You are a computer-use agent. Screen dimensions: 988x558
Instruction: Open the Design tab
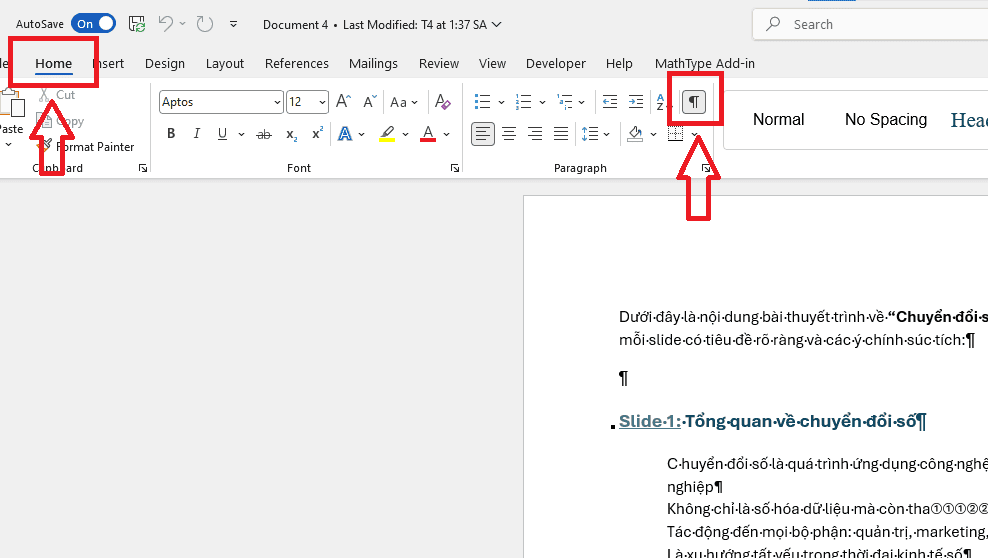pos(164,64)
